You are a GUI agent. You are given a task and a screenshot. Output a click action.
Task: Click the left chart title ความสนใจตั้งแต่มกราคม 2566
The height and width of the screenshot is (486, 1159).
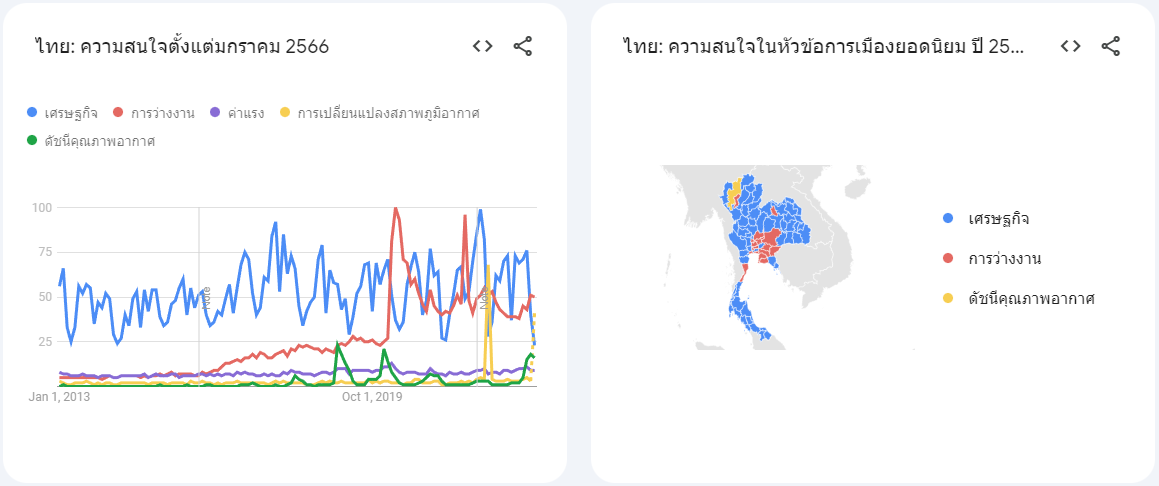click(182, 47)
